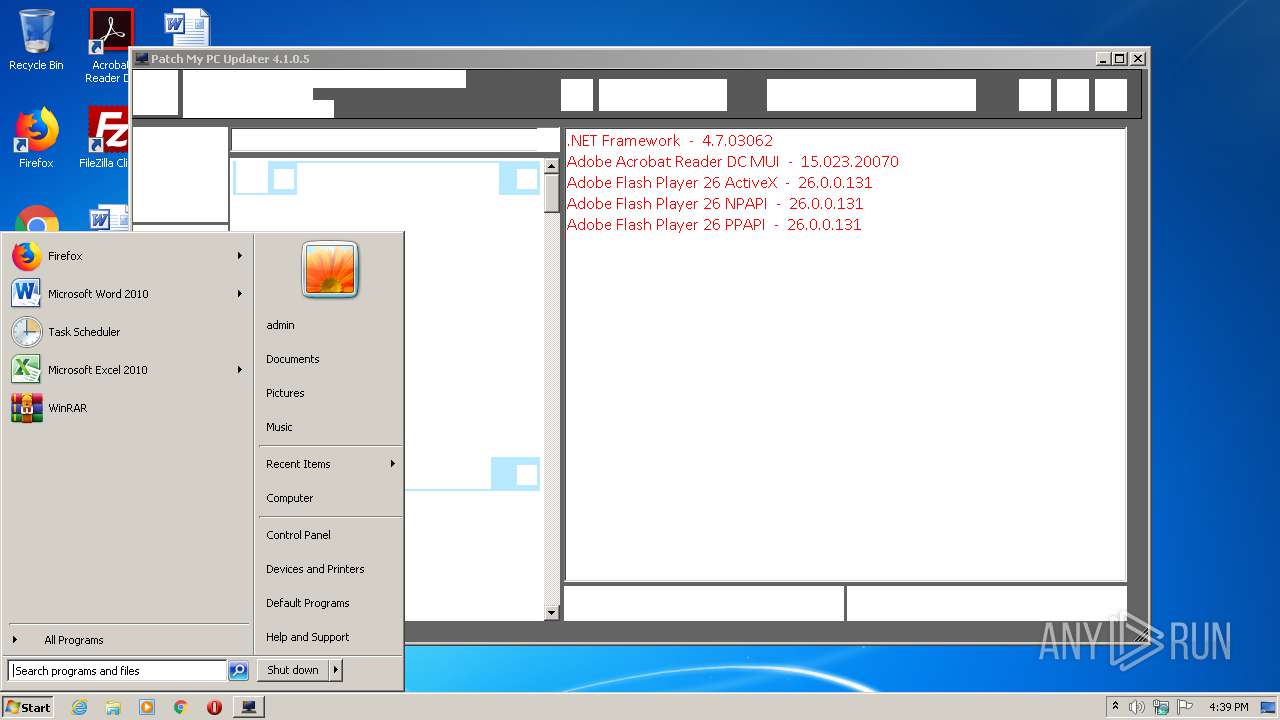This screenshot has height=720, width=1280.
Task: Open Documents from Start menu
Action: pyautogui.click(x=293, y=359)
